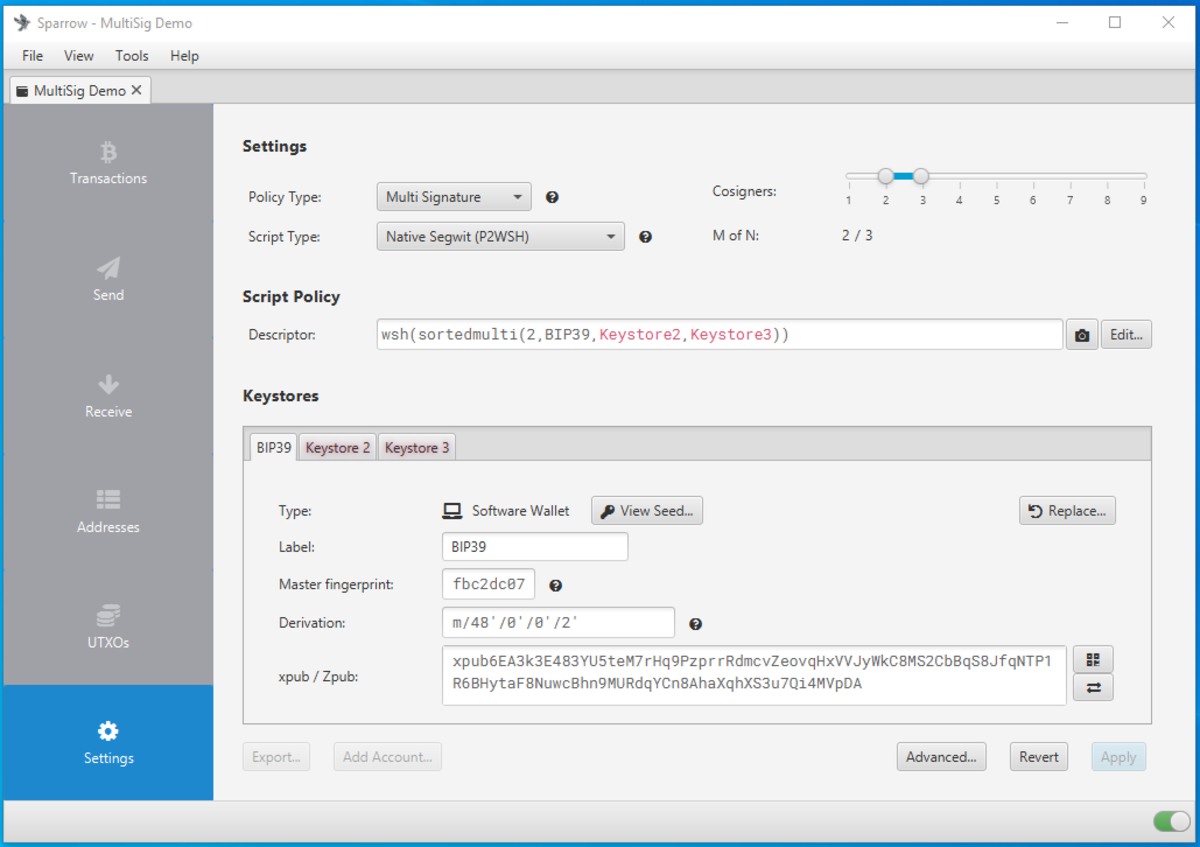This screenshot has width=1200, height=847.
Task: Click the View Seed... button
Action: pyautogui.click(x=647, y=511)
